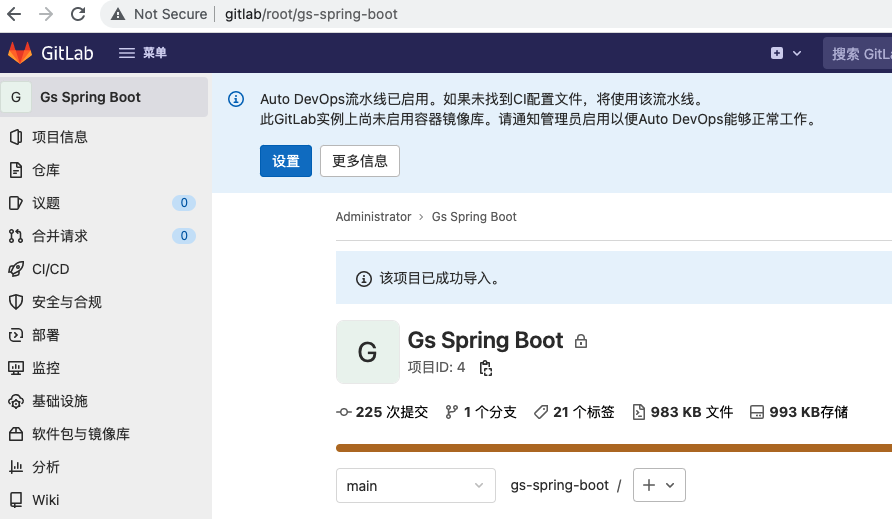This screenshot has height=519, width=892.
Task: Click the browser forward arrow
Action: 46,14
